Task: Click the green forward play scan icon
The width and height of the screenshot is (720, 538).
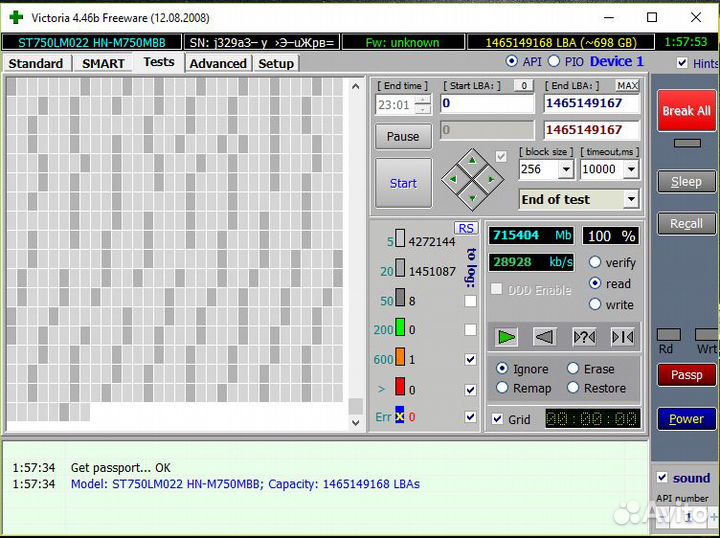Action: [507, 337]
